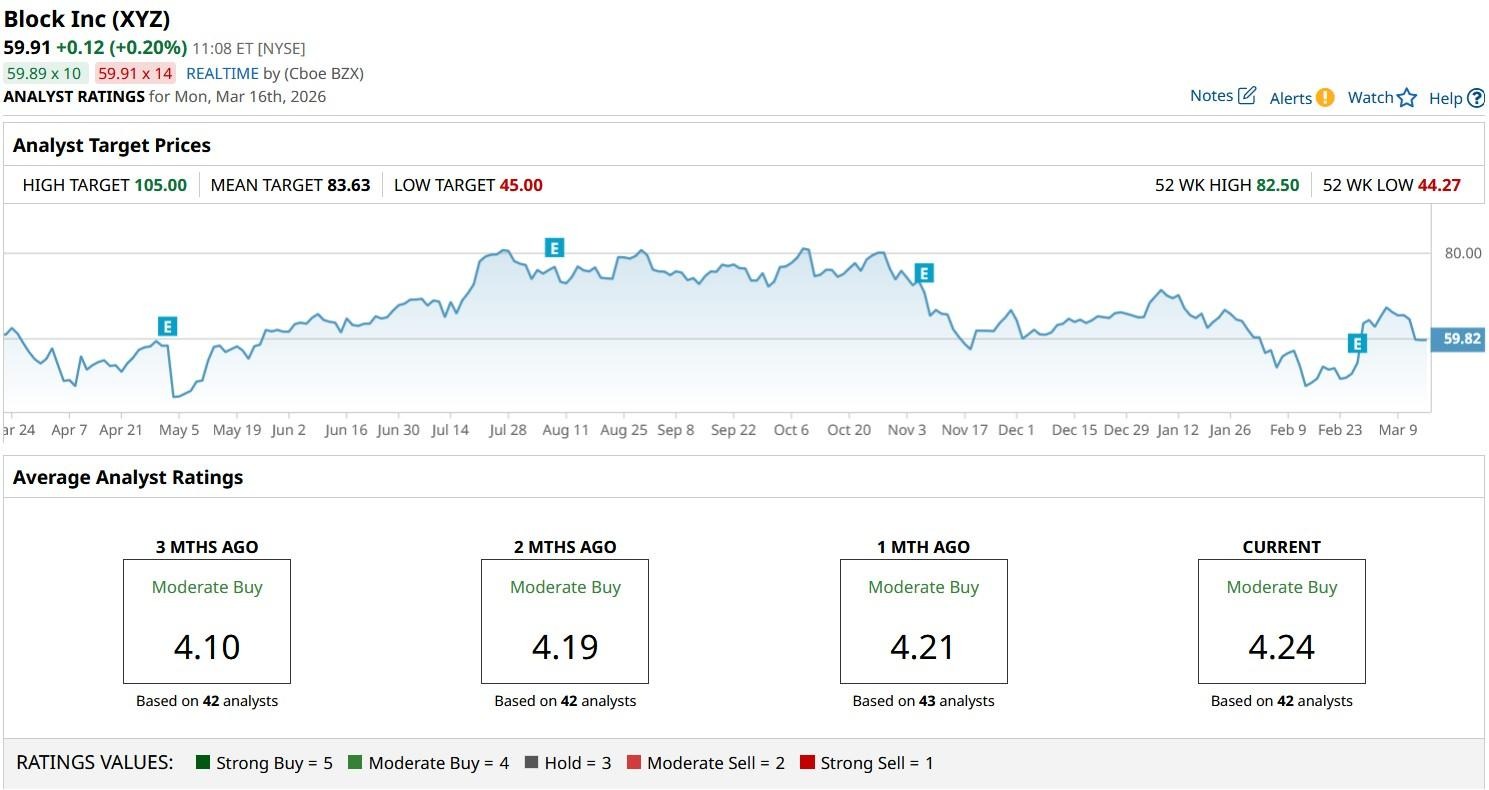Click the Help link
Viewport: 1489px width, 790px height.
click(x=1446, y=98)
